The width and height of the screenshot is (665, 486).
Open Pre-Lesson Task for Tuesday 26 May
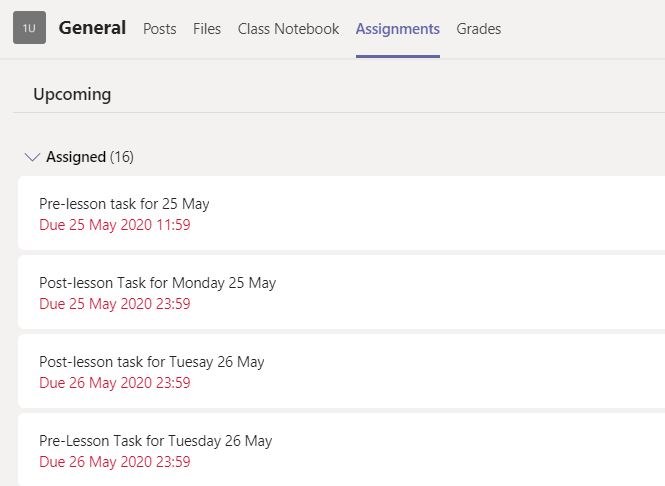pyautogui.click(x=155, y=441)
